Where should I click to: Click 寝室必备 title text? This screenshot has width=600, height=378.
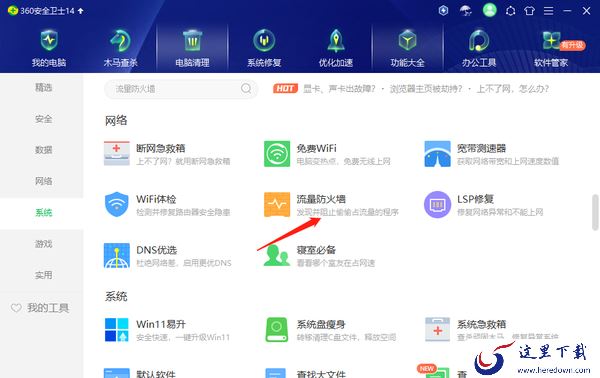click(316, 250)
